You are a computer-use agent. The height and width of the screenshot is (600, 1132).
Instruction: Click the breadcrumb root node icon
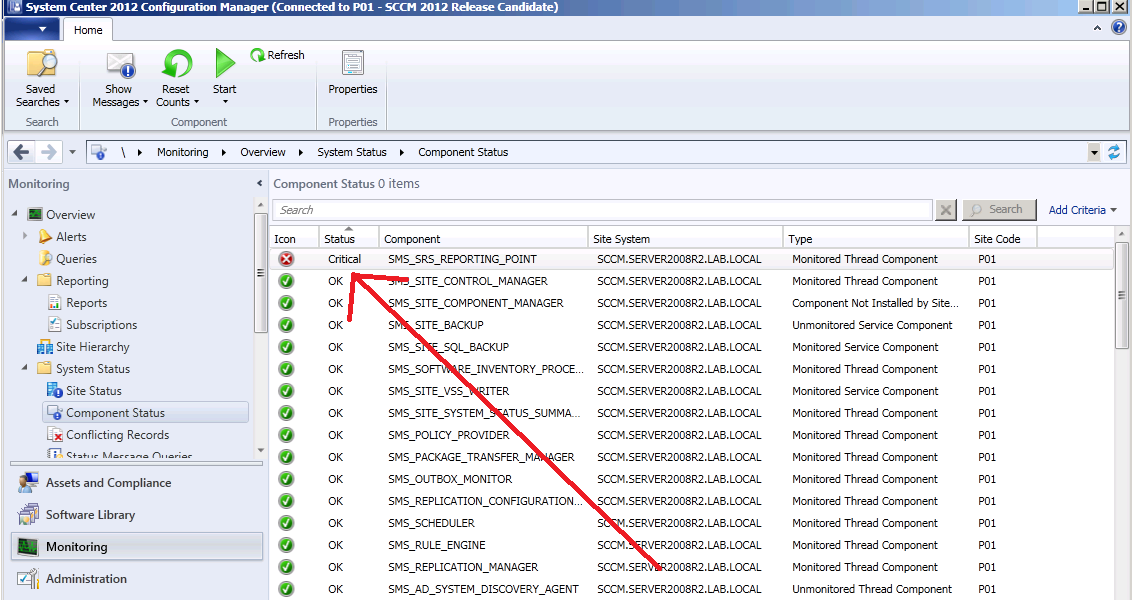tap(99, 152)
